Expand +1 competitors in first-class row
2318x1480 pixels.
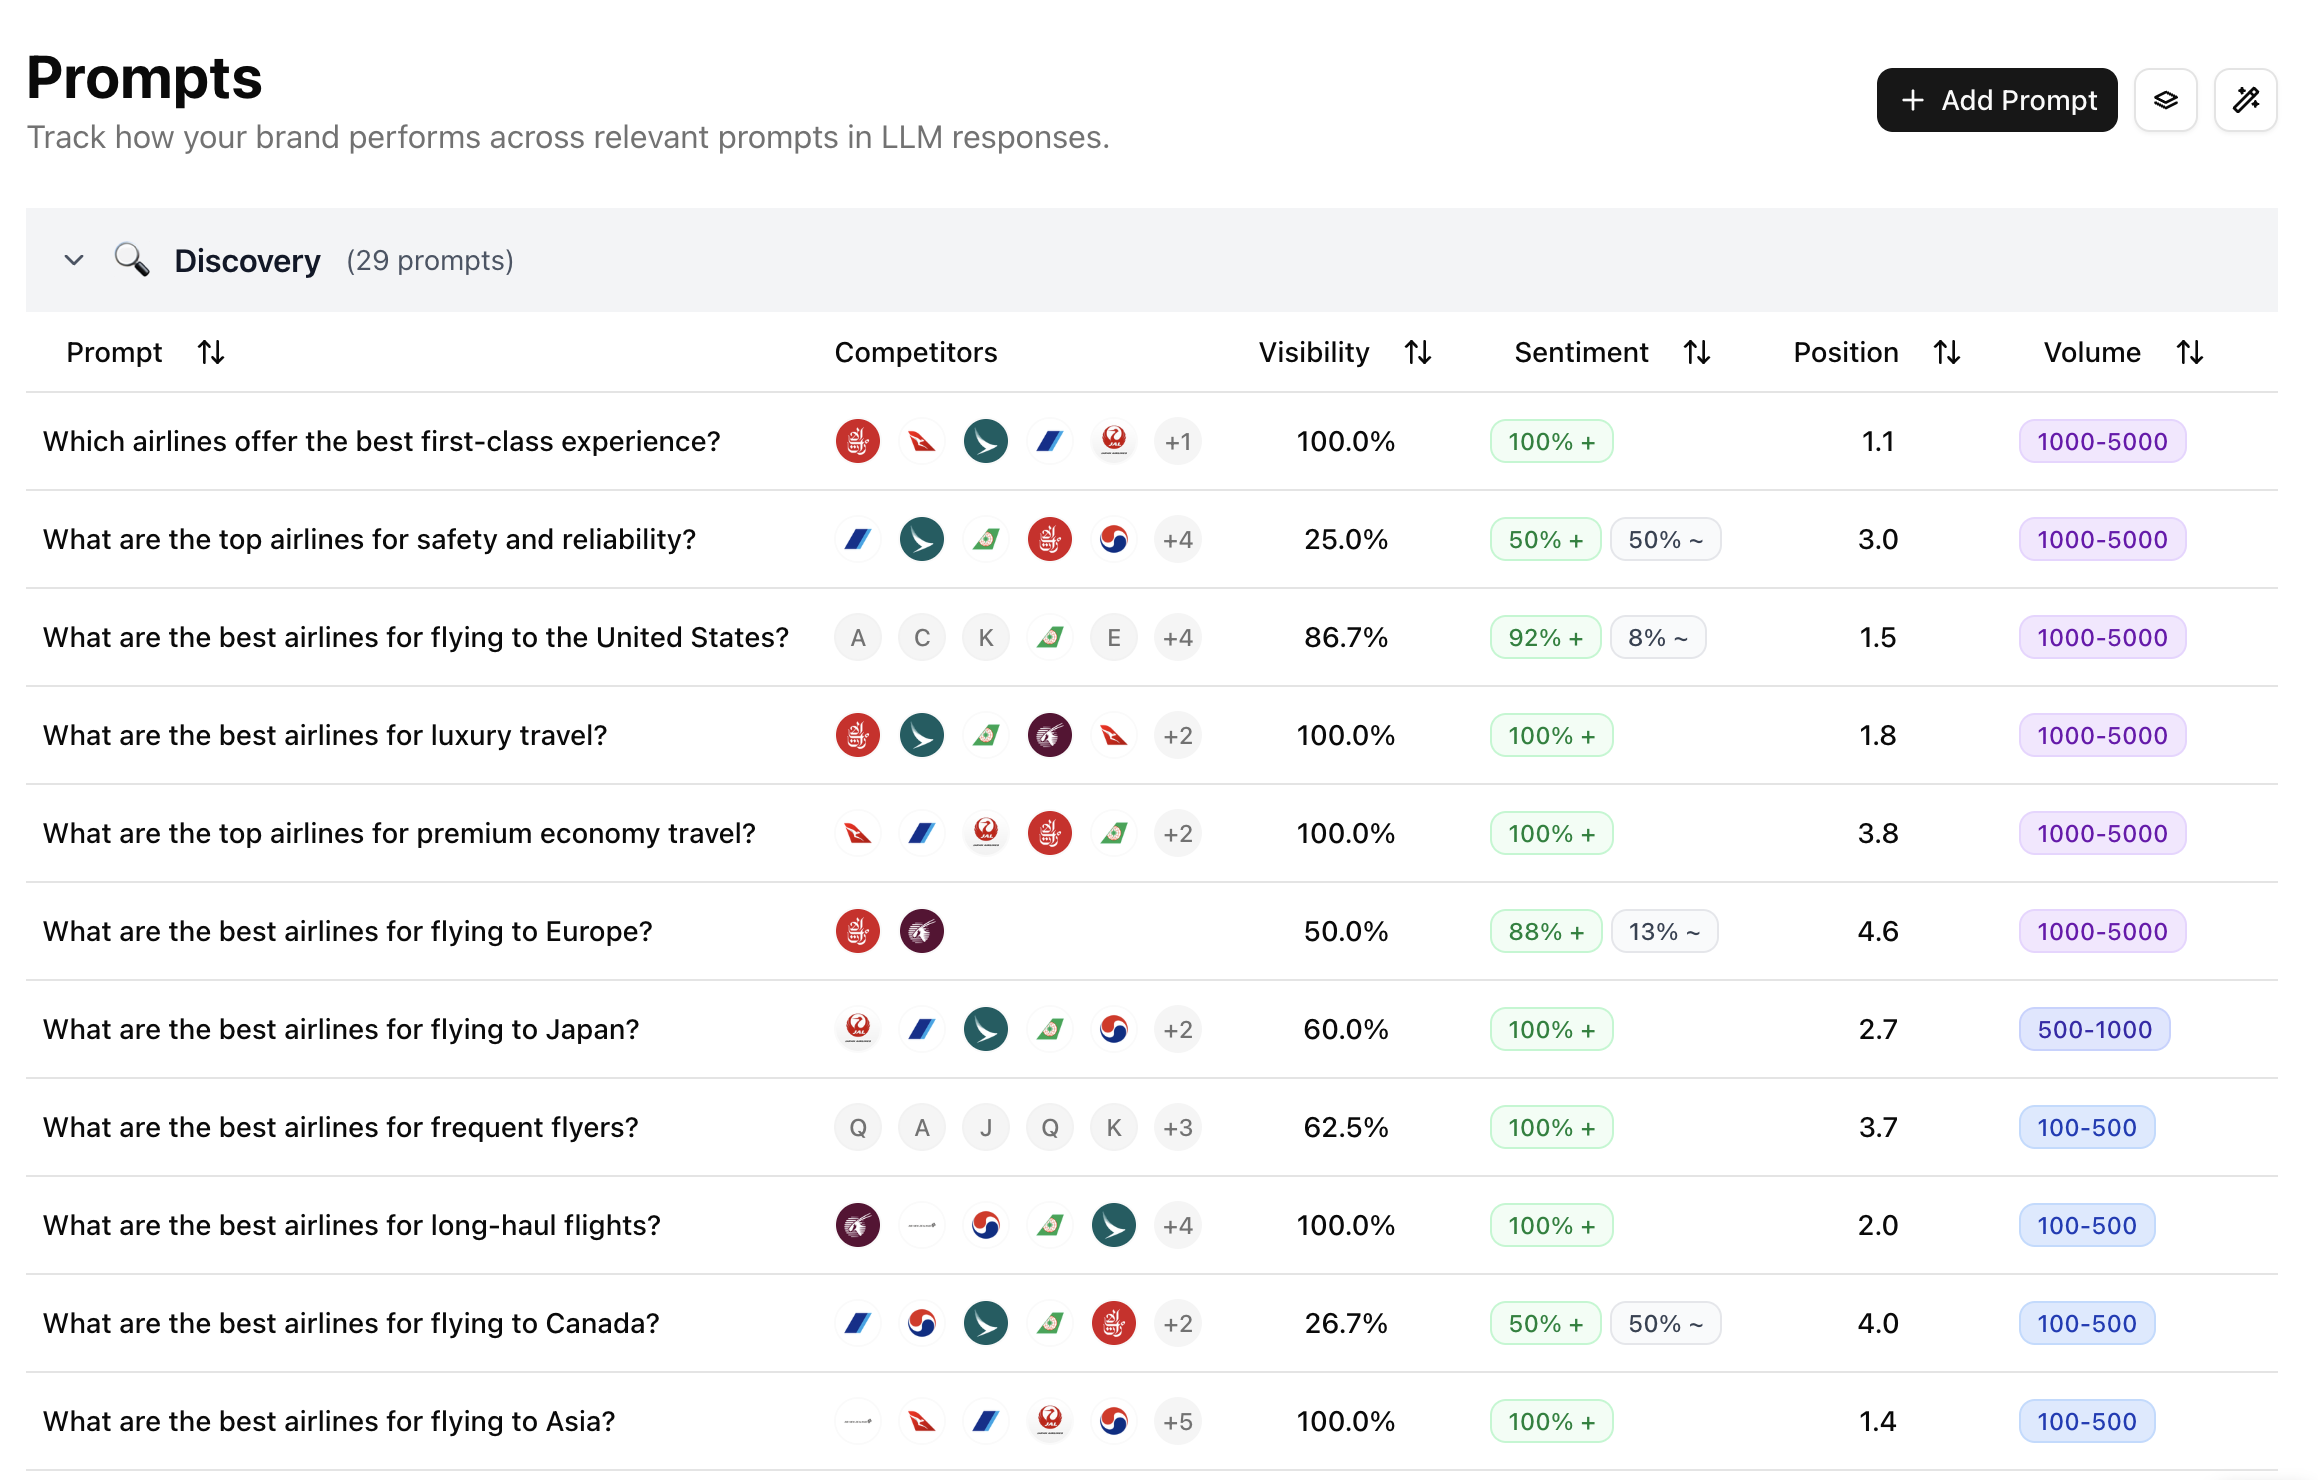pyautogui.click(x=1177, y=441)
